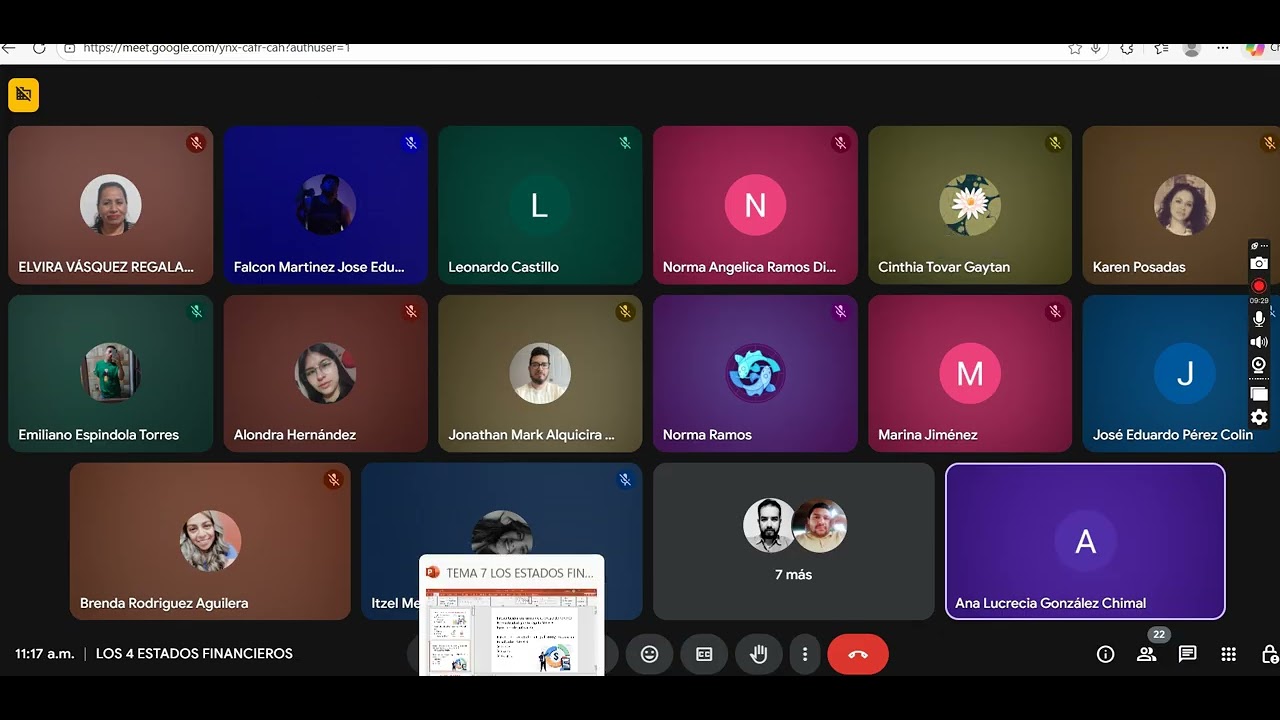The height and width of the screenshot is (720, 1280).
Task: Click the Karen Posadas name label
Action: (x=1139, y=267)
